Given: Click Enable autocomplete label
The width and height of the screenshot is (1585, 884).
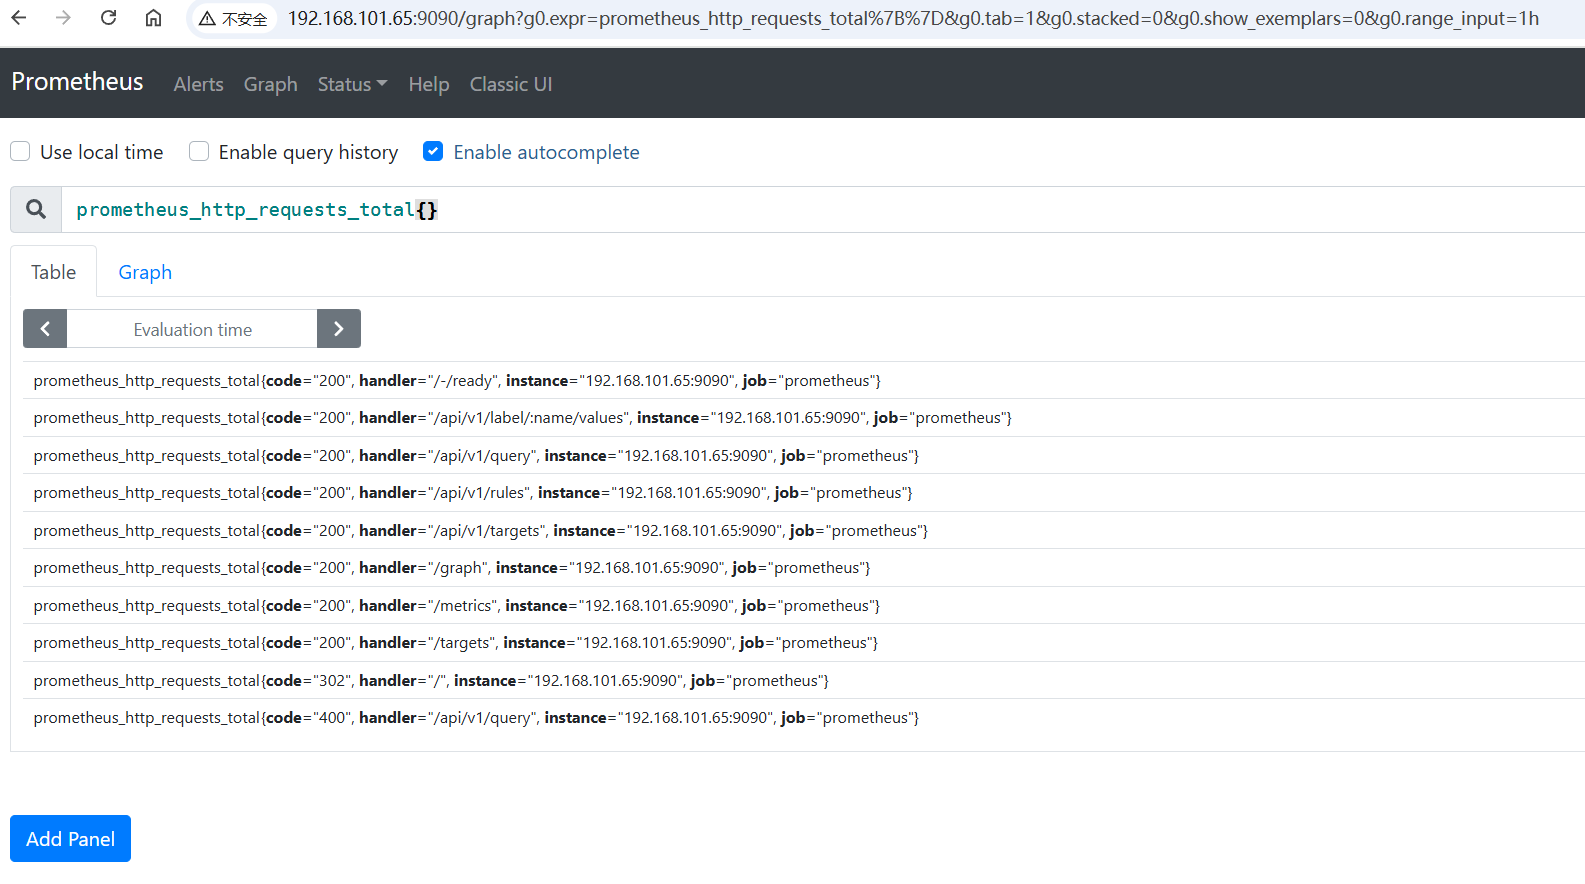Looking at the screenshot, I should [x=546, y=152].
